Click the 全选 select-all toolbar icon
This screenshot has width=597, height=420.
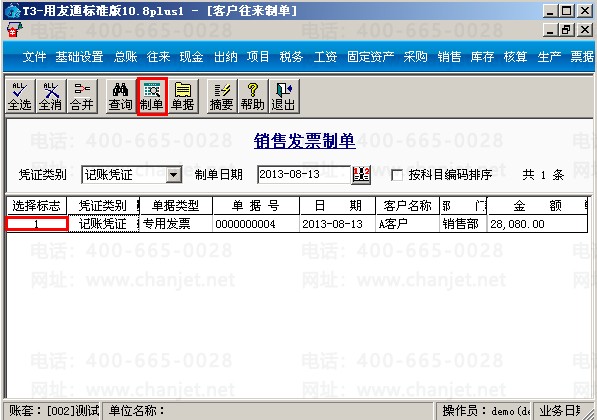click(20, 96)
